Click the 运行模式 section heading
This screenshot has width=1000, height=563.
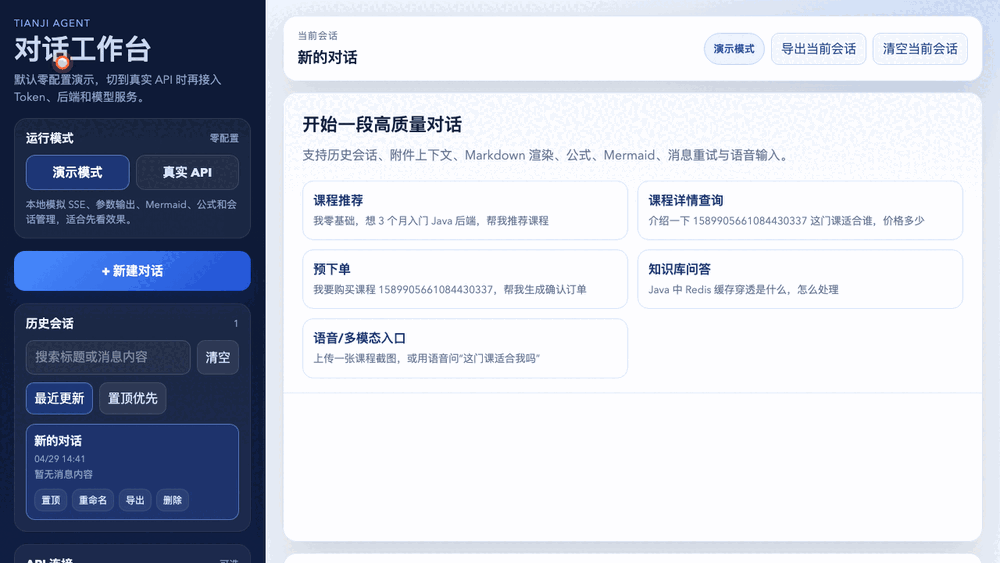pyautogui.click(x=50, y=138)
